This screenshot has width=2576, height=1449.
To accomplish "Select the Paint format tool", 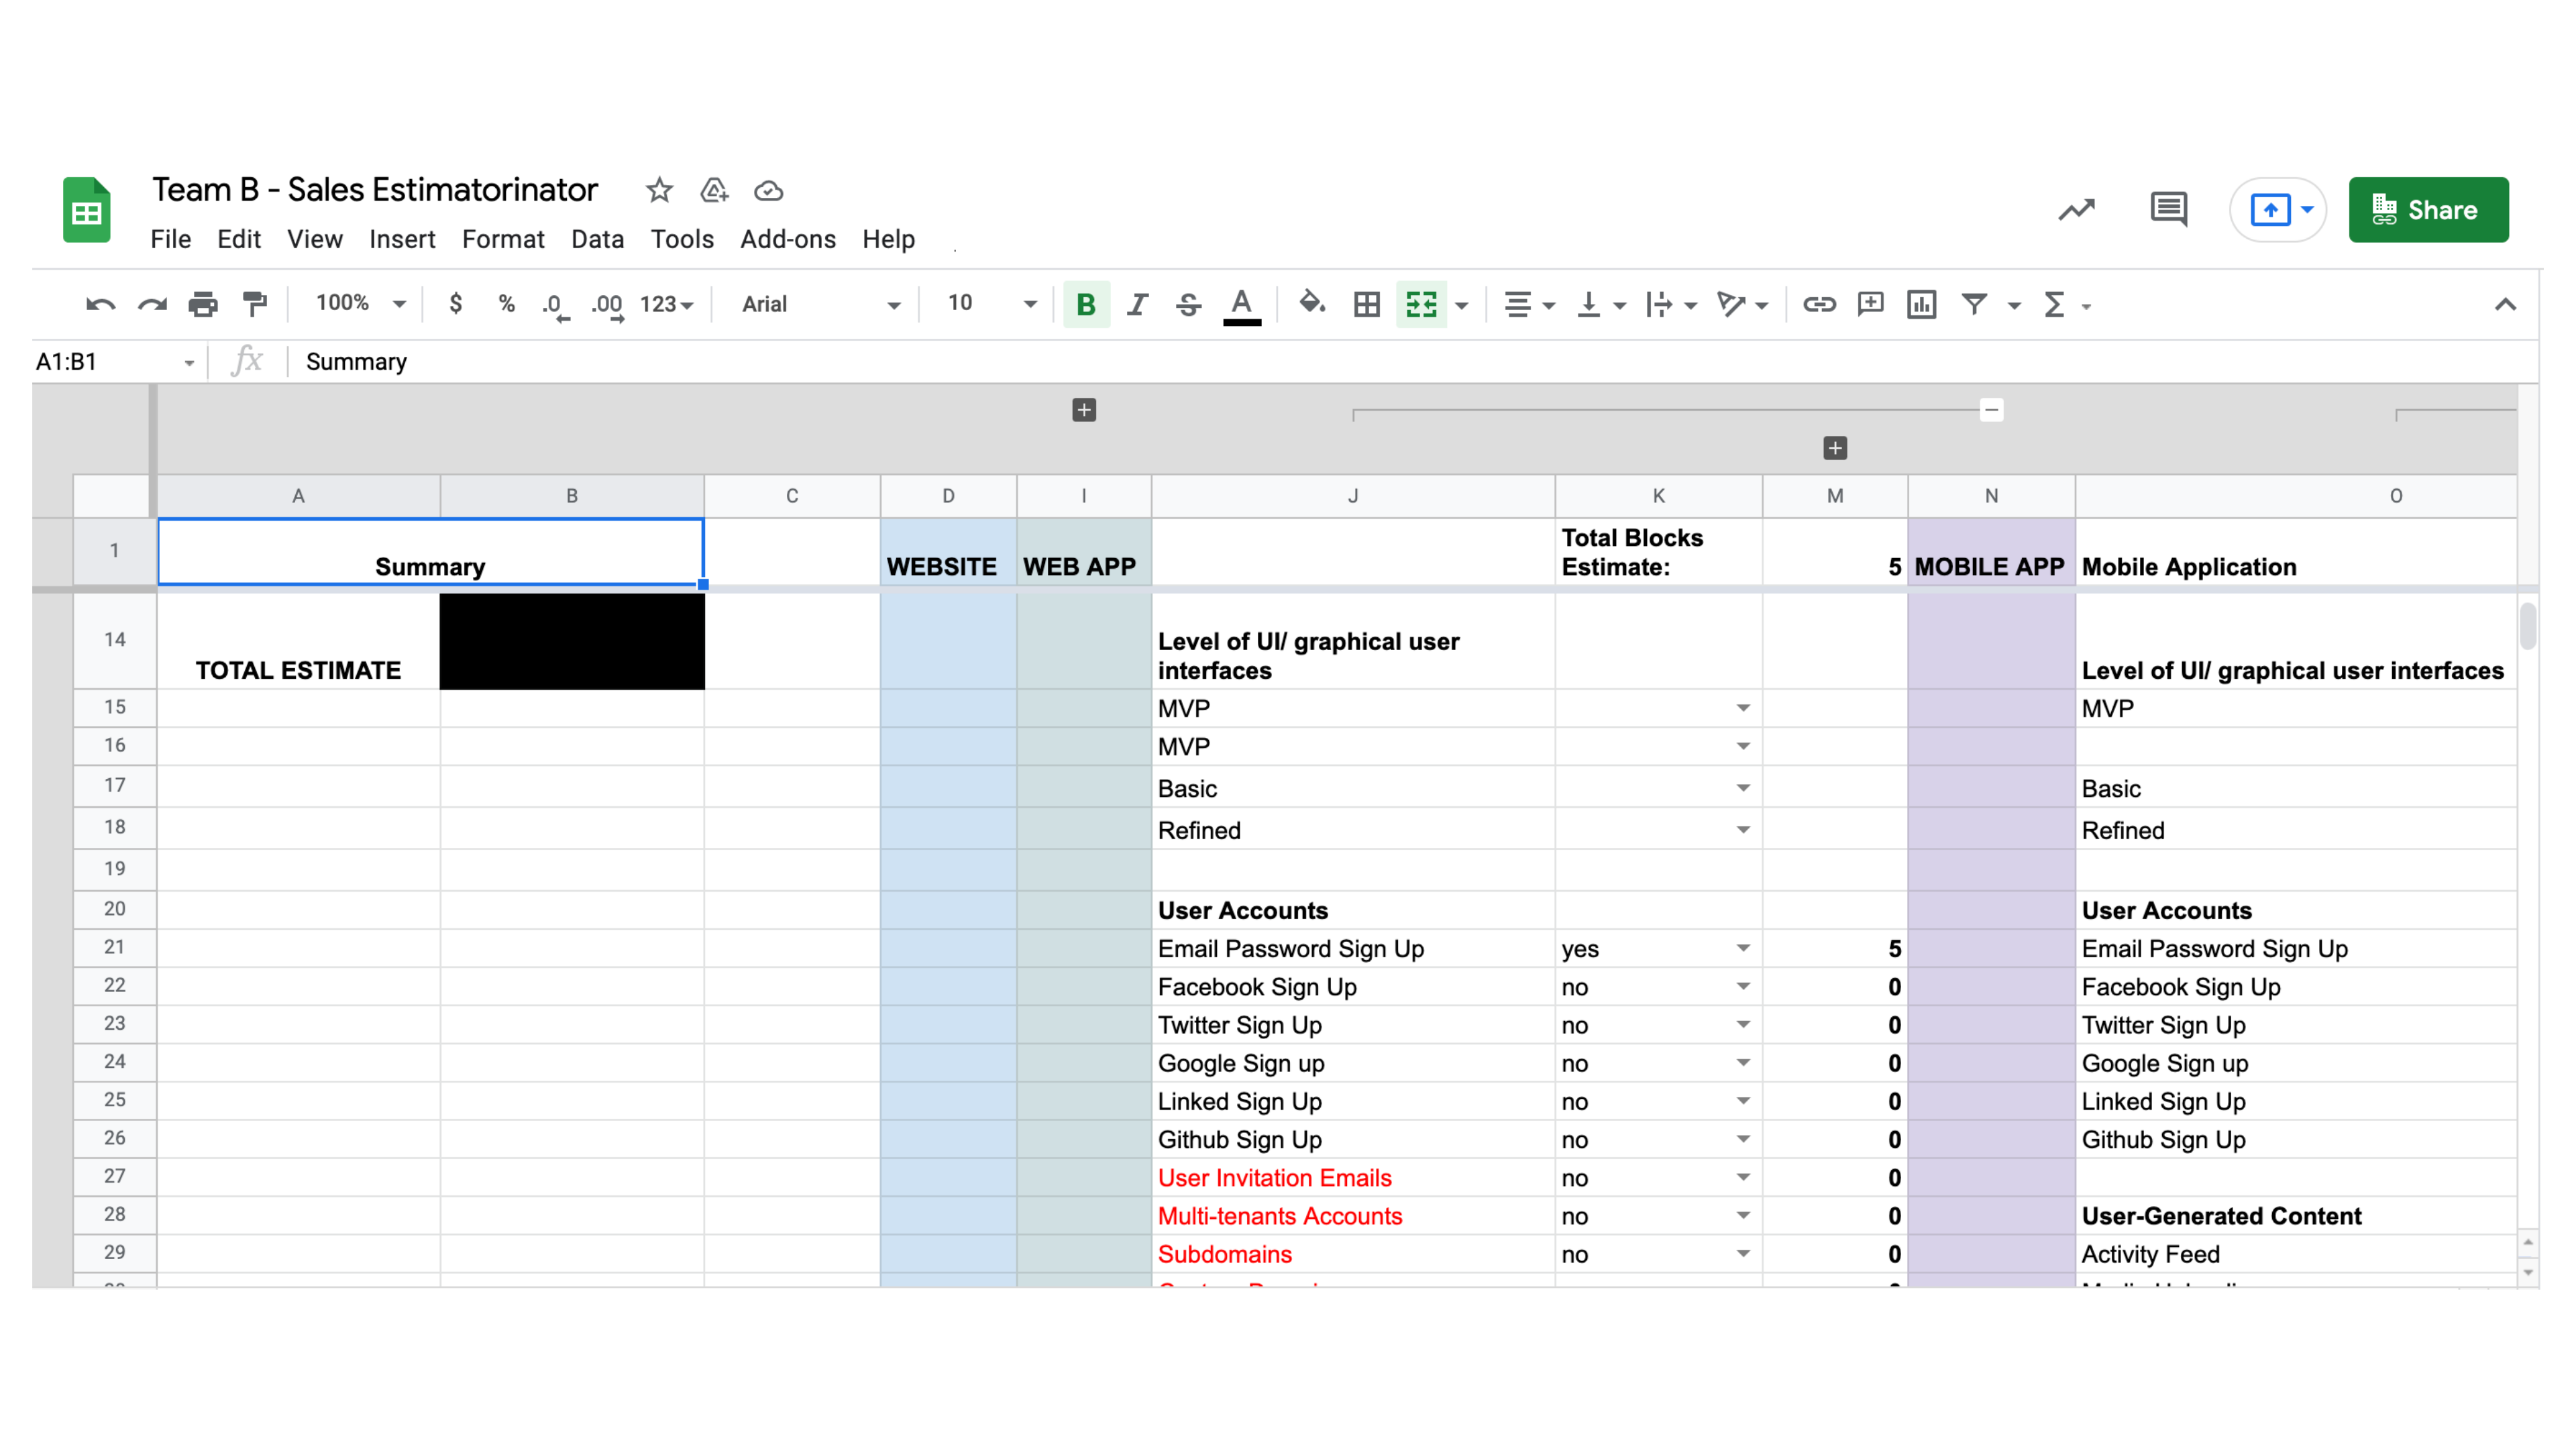I will 254,304.
